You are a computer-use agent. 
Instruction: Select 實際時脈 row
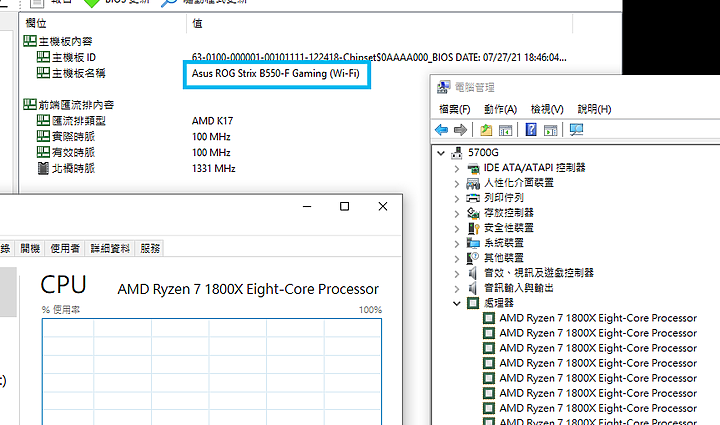73,136
